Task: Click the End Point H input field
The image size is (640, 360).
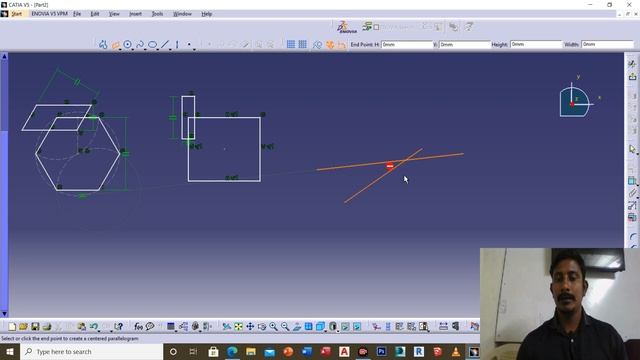Action: click(x=407, y=44)
